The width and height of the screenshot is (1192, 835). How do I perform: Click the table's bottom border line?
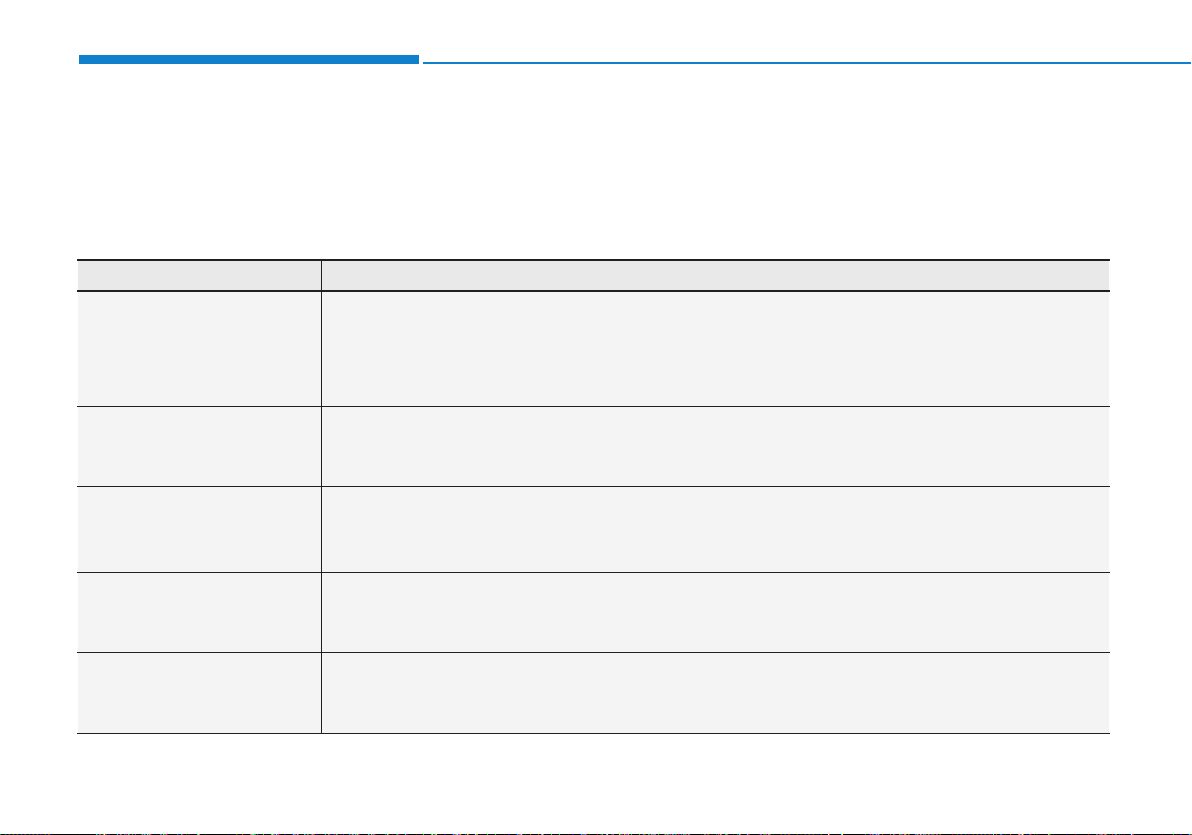point(593,734)
